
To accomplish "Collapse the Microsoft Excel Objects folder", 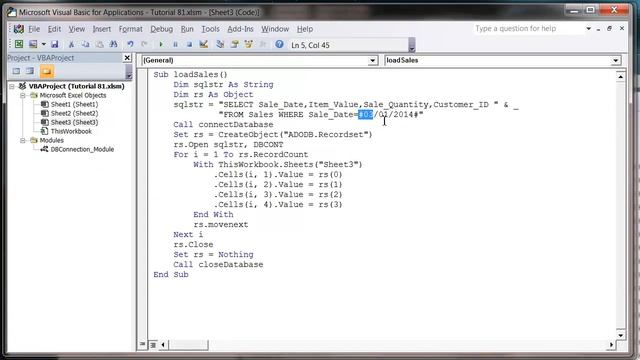I will point(23,95).
